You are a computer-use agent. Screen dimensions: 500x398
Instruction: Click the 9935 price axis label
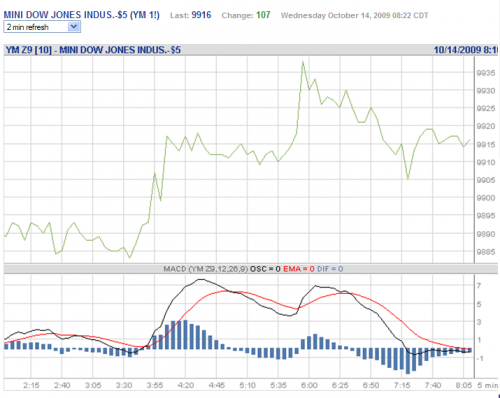(486, 73)
